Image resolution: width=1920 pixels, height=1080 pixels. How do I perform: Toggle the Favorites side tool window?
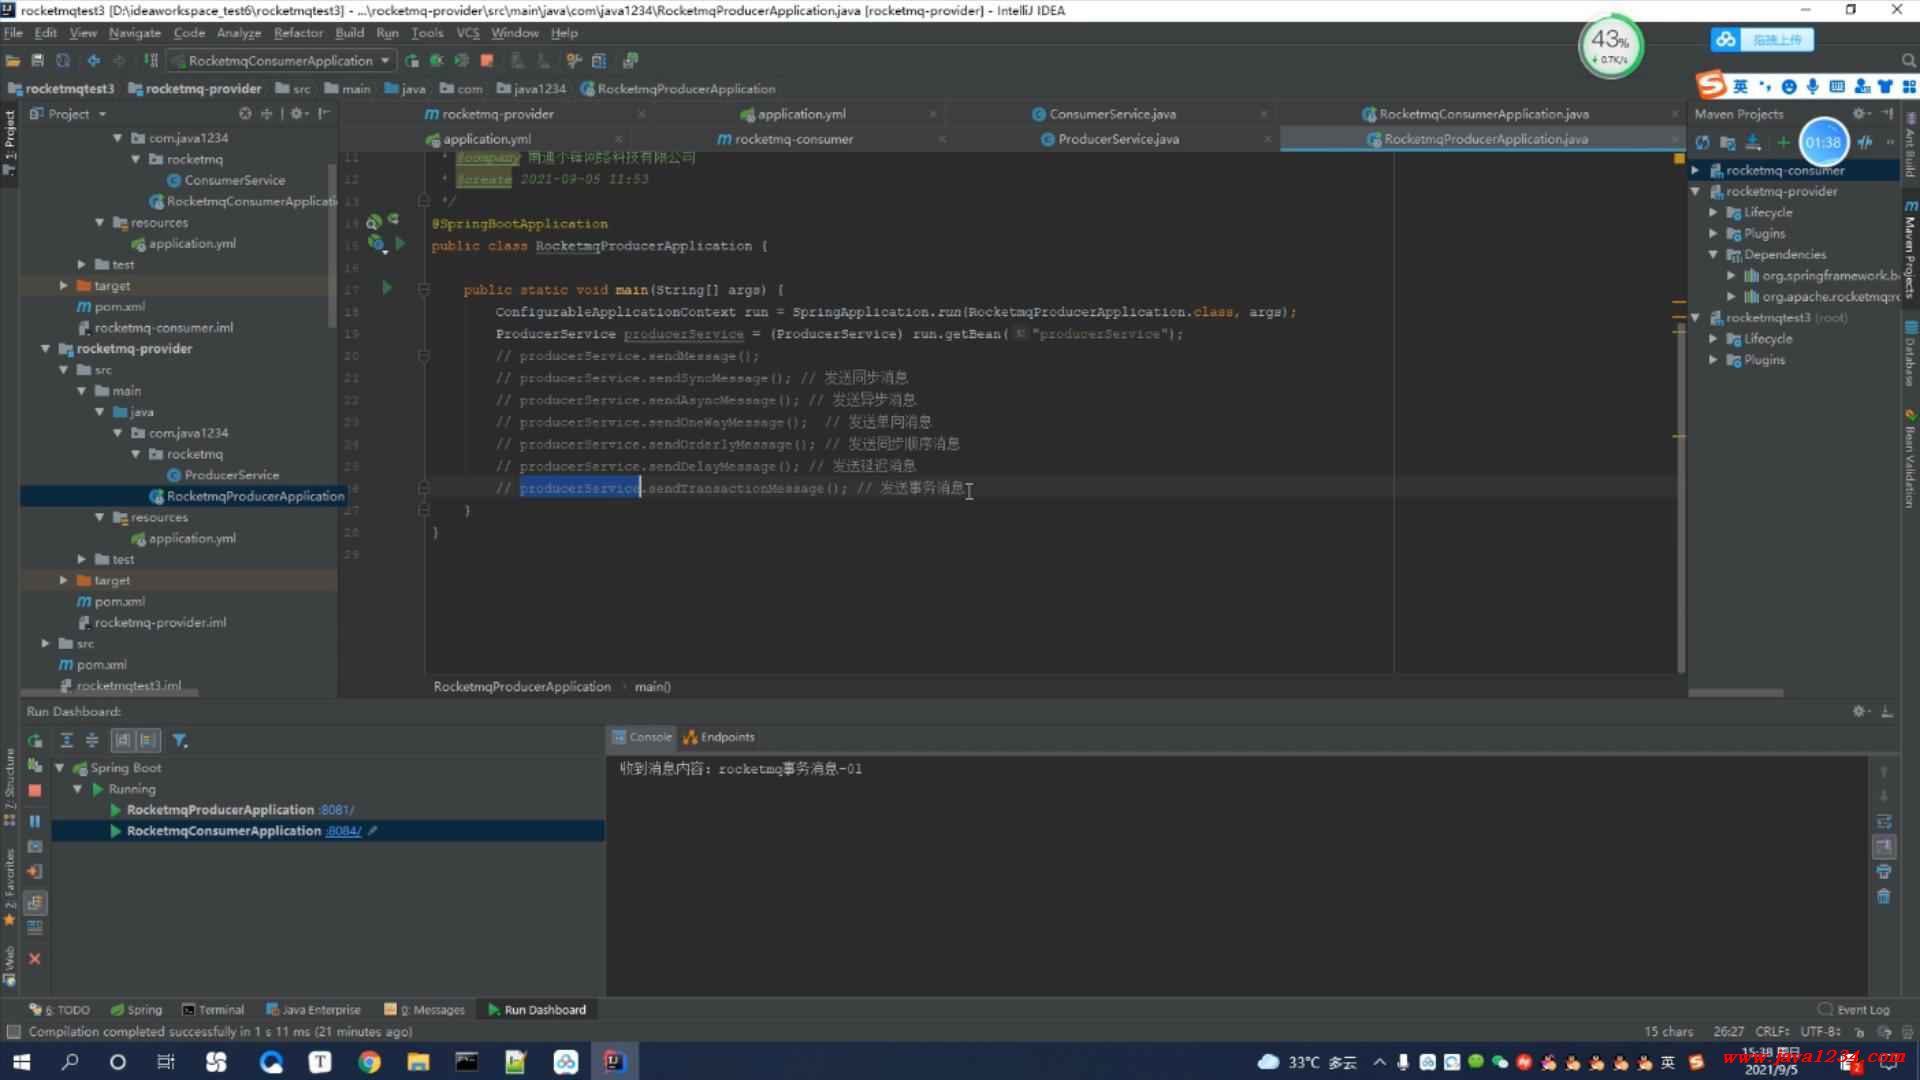point(10,886)
